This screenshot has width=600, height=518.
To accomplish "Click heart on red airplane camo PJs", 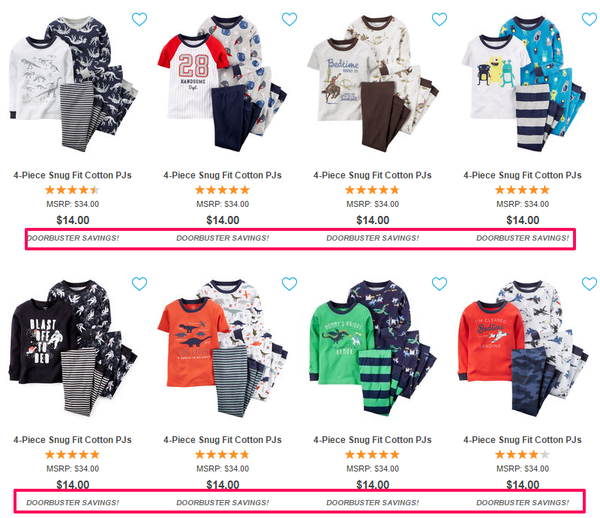I will (589, 284).
